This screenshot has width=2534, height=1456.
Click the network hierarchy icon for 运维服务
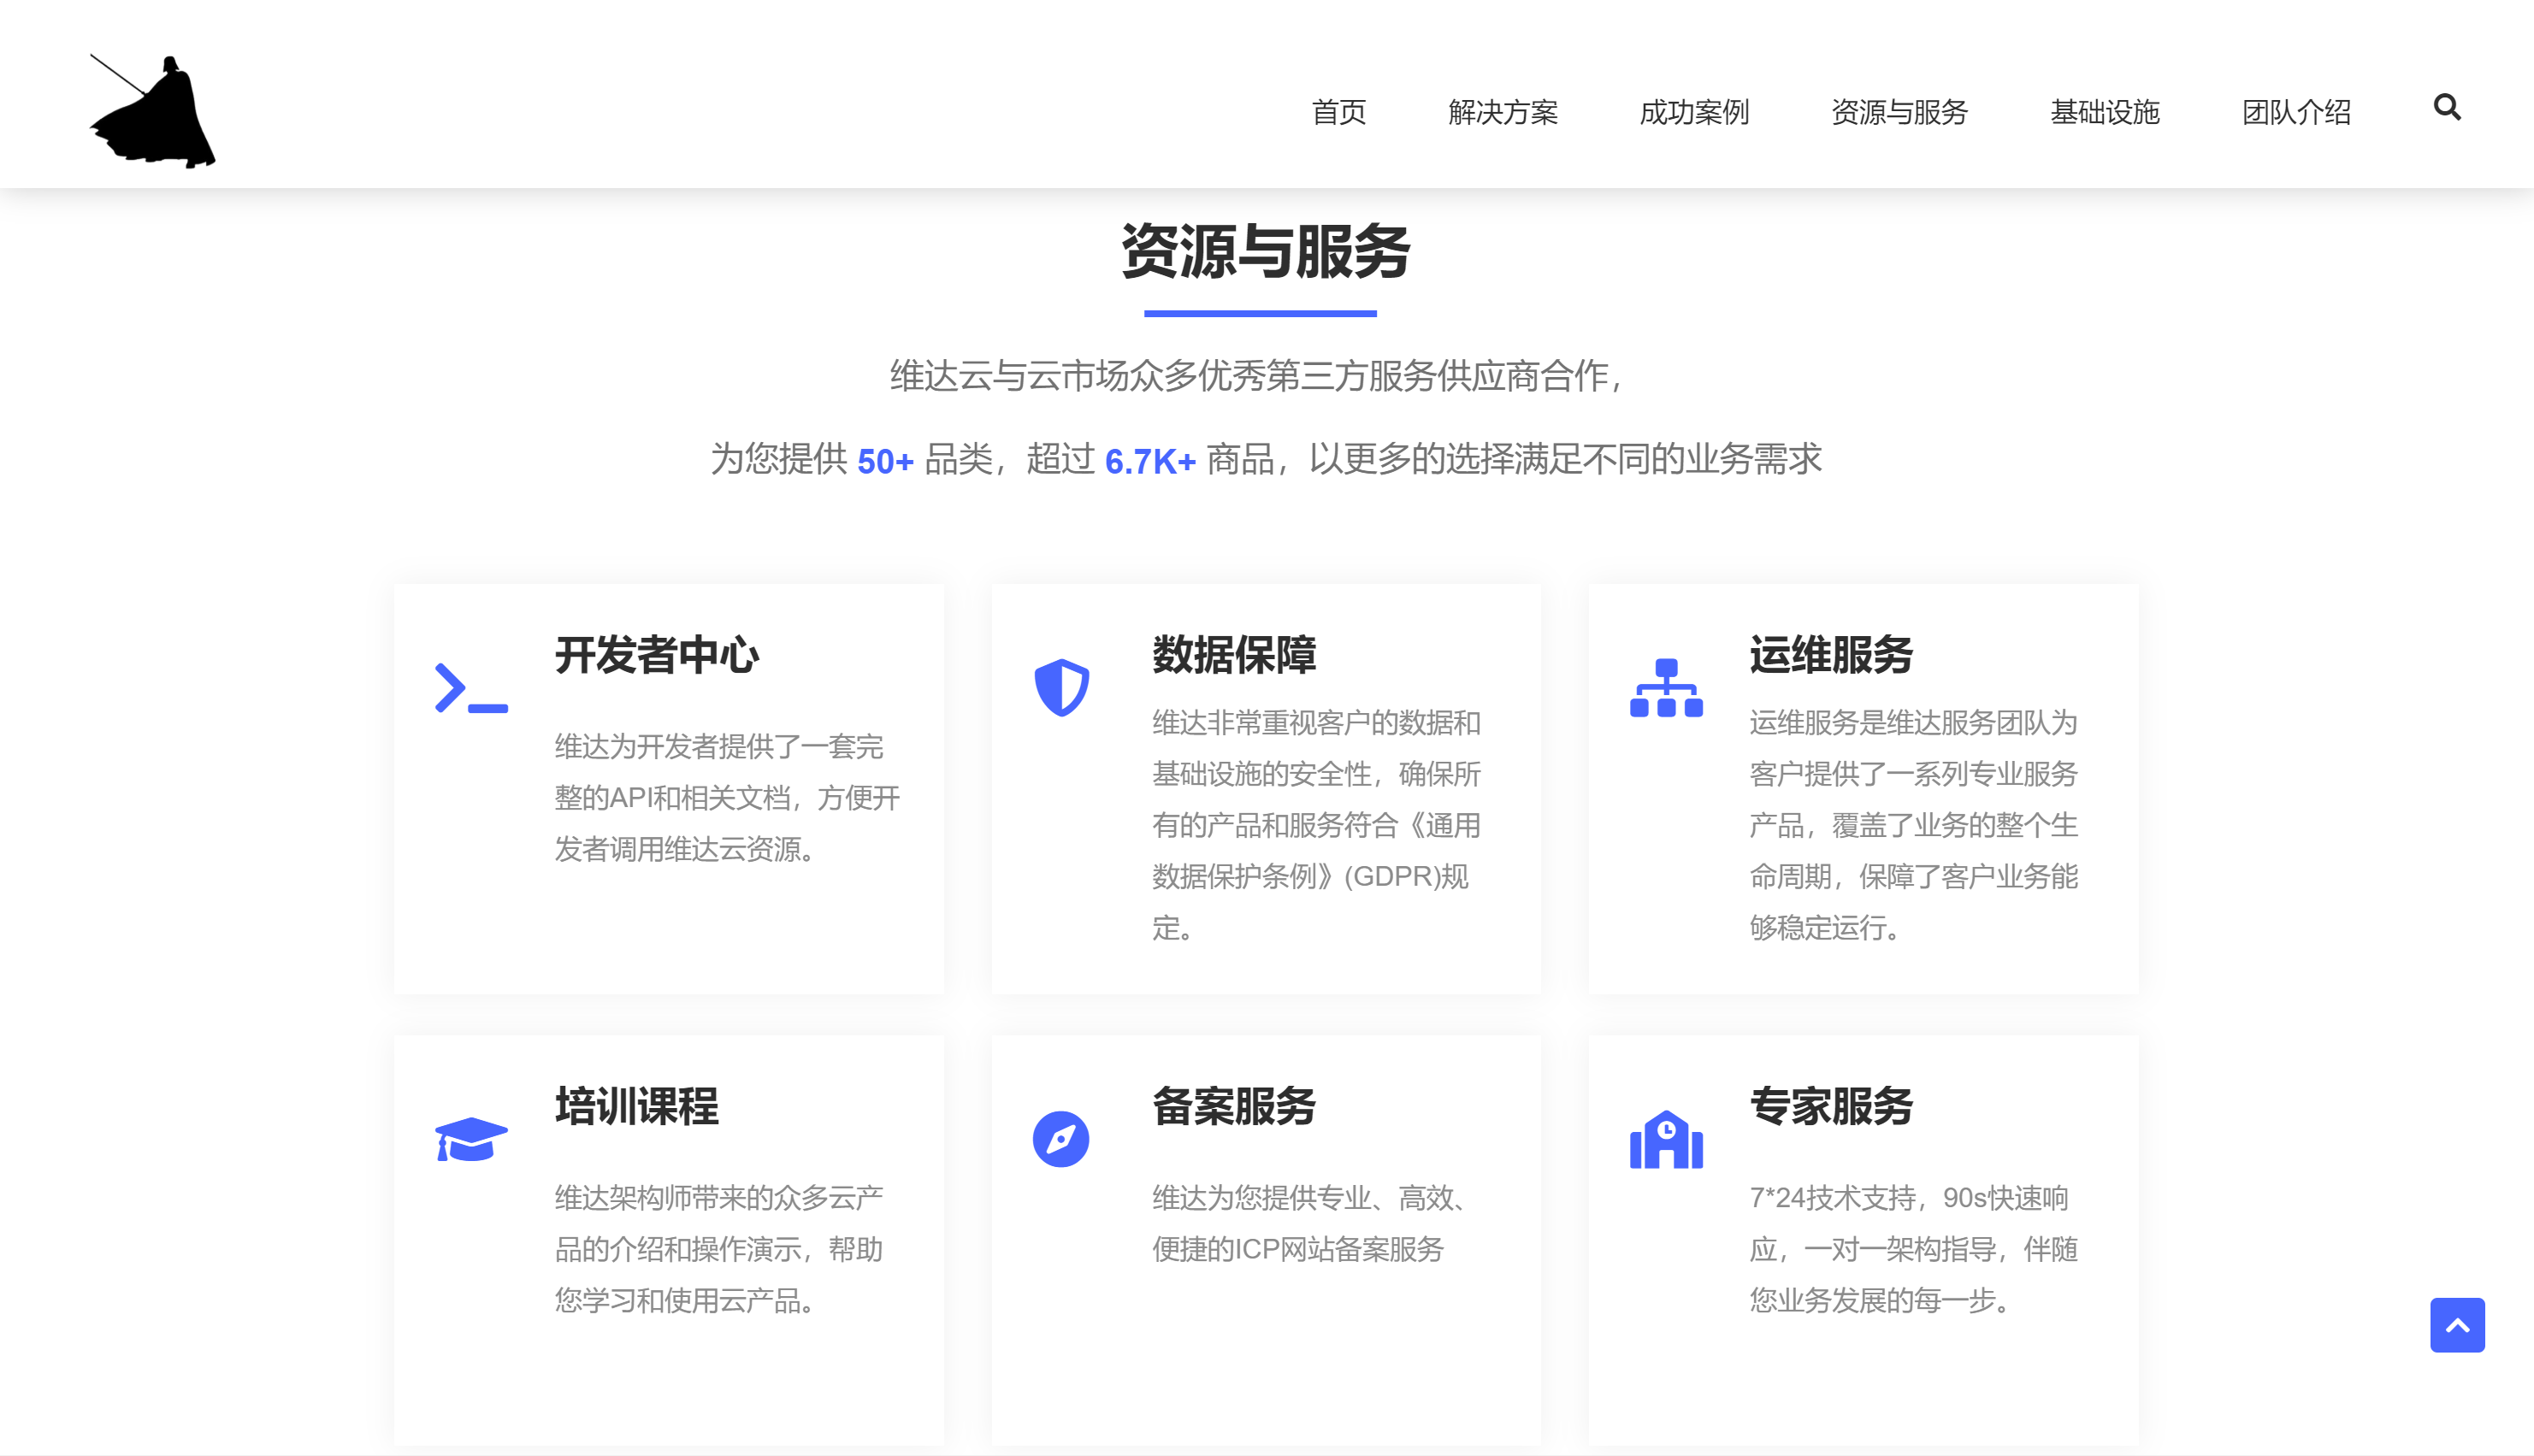click(x=1665, y=688)
